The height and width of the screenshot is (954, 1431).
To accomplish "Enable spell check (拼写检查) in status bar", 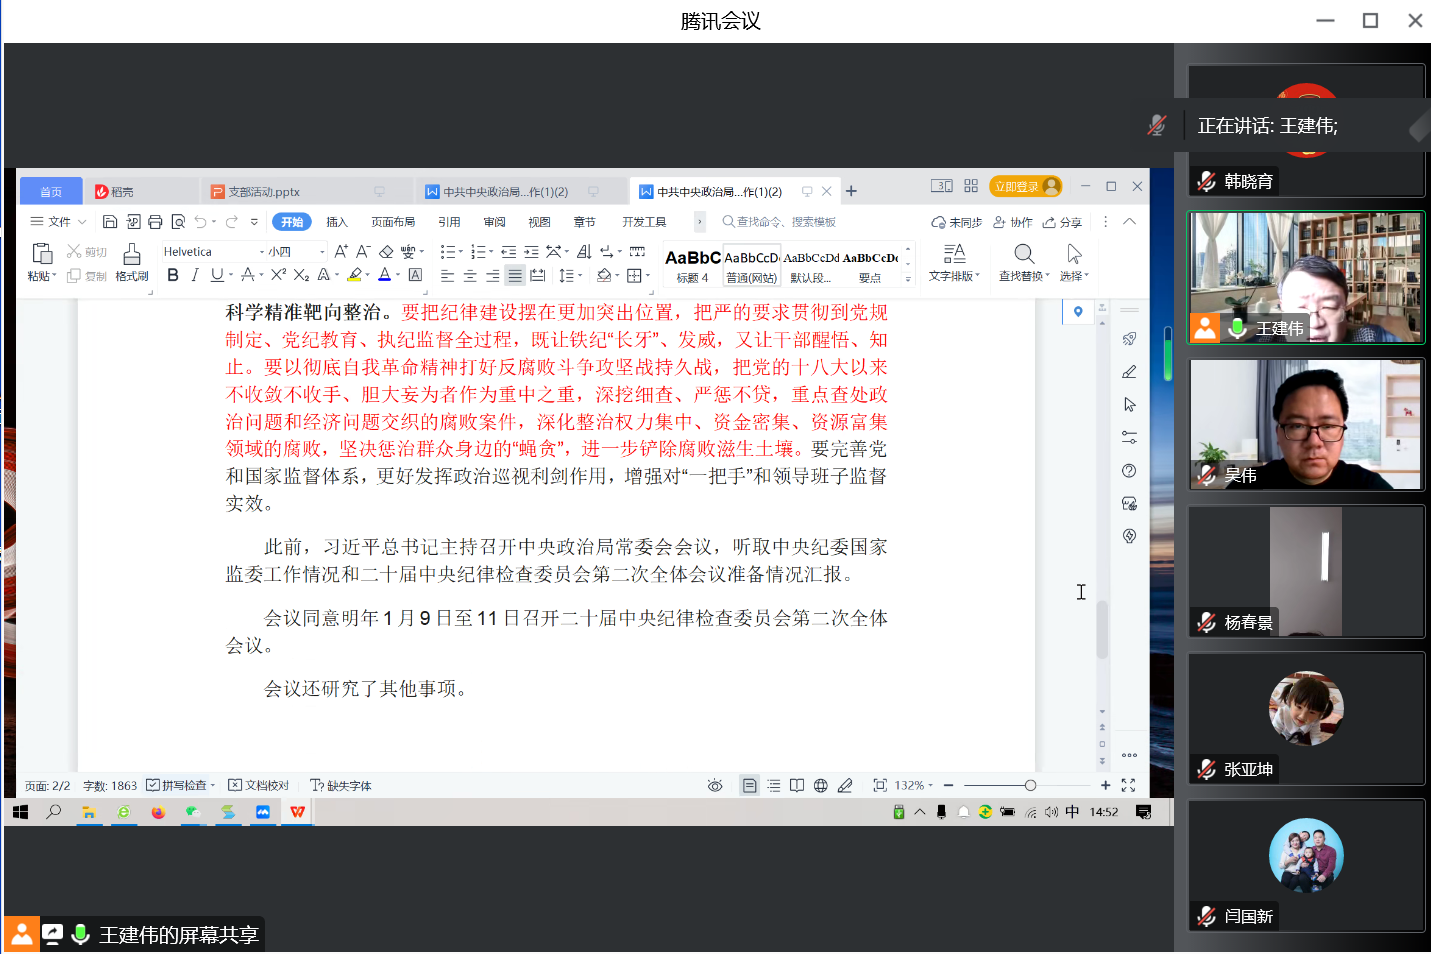I will click(178, 785).
